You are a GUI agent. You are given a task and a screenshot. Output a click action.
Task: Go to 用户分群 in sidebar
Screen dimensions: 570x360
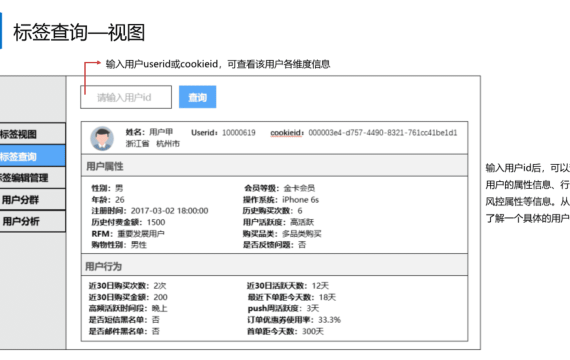(32, 200)
